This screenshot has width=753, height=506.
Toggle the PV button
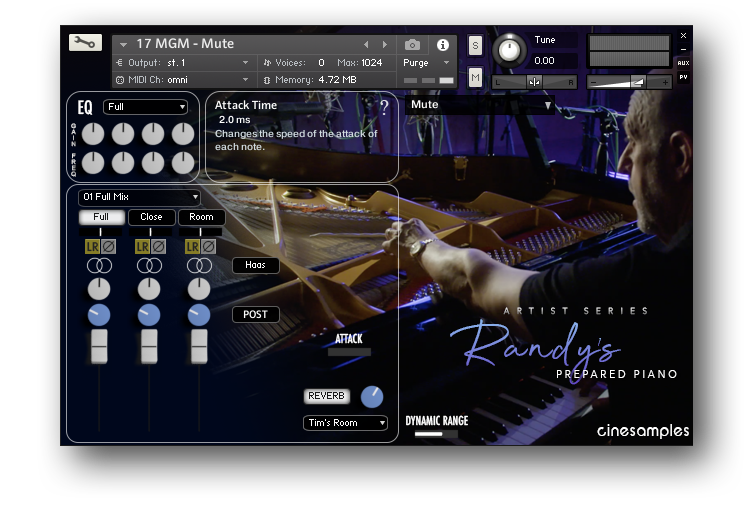pos(683,77)
